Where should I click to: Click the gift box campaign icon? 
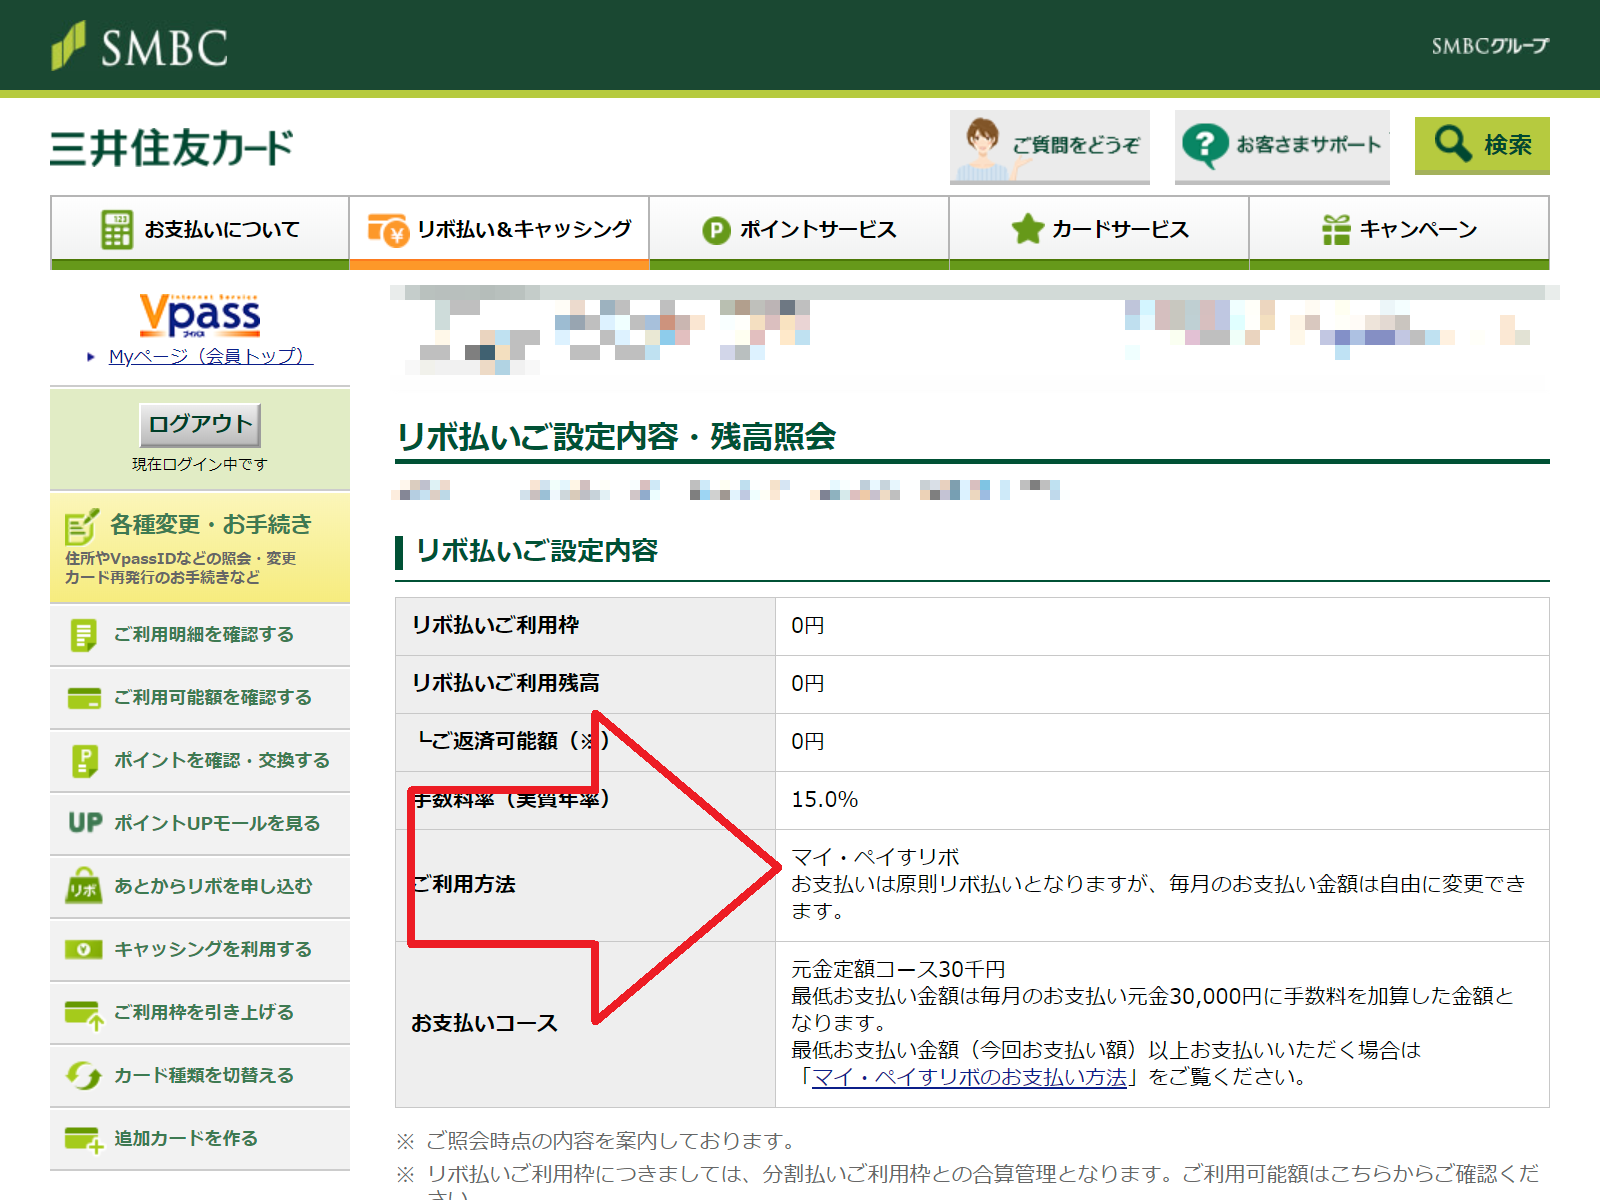click(x=1336, y=229)
